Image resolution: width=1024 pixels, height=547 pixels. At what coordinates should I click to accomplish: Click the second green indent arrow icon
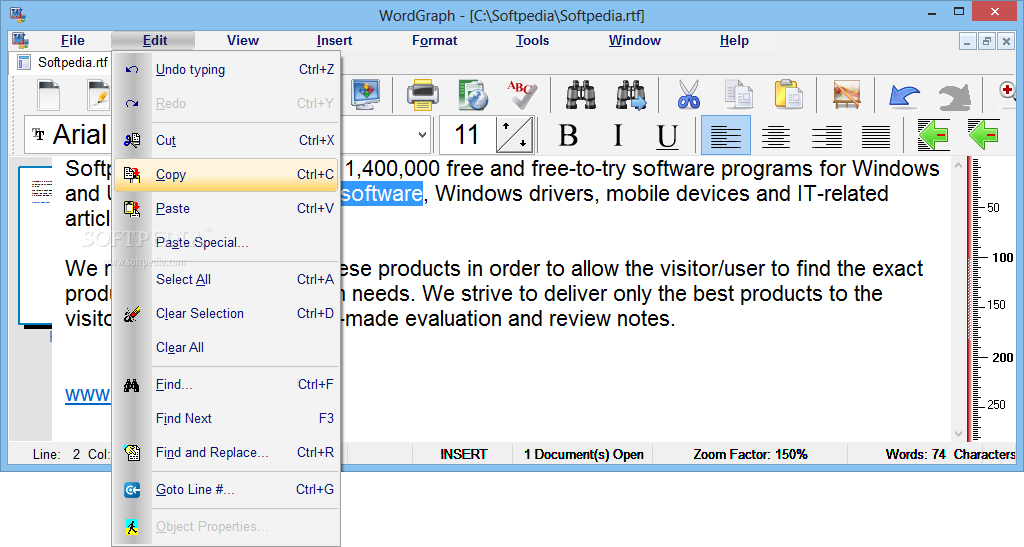[x=984, y=135]
